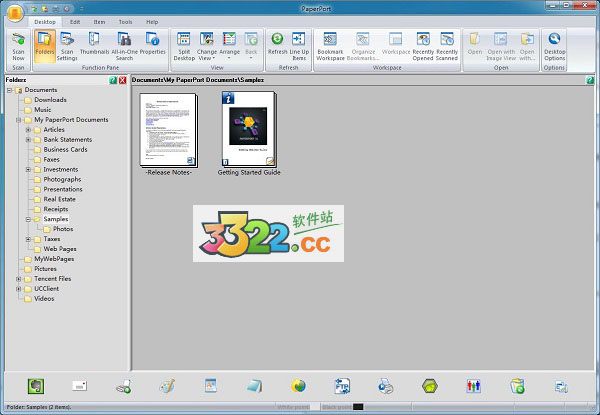
Task: Open the All-in-One Search pane
Action: coord(125,46)
